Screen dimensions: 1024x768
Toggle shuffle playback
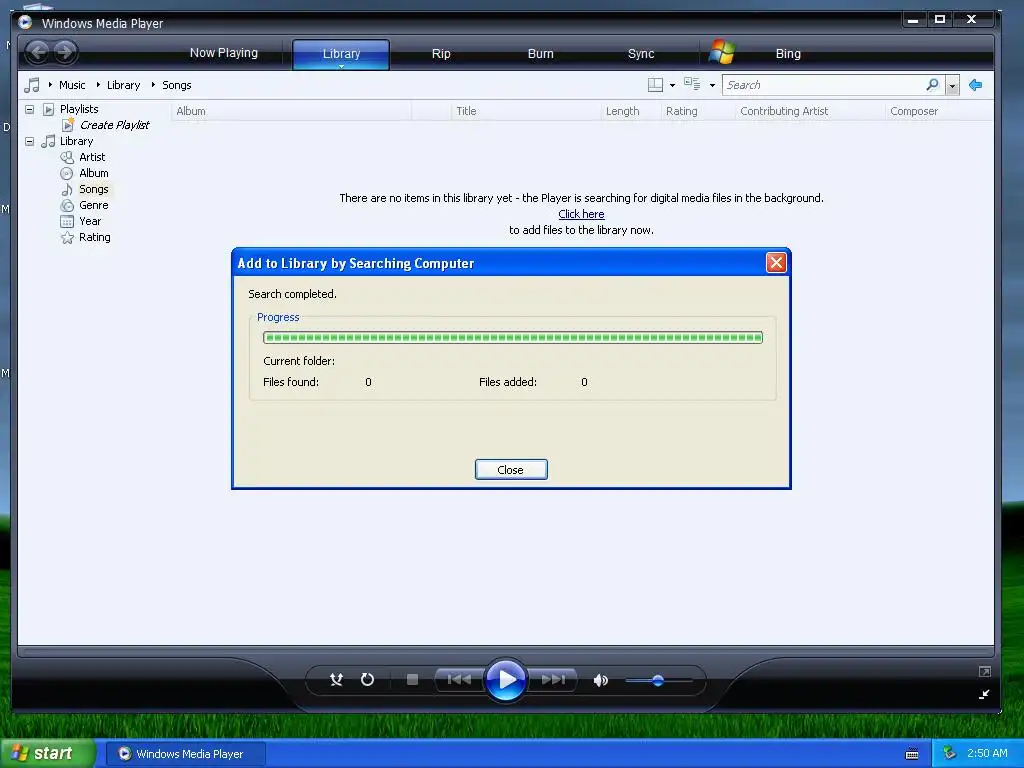click(336, 680)
